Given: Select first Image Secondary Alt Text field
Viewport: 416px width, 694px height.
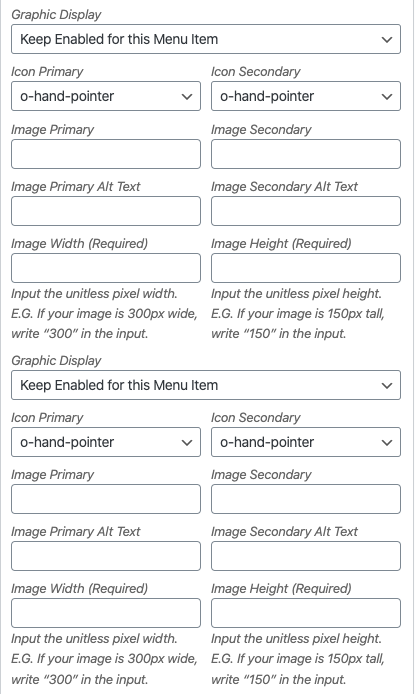Looking at the screenshot, I should coord(306,211).
